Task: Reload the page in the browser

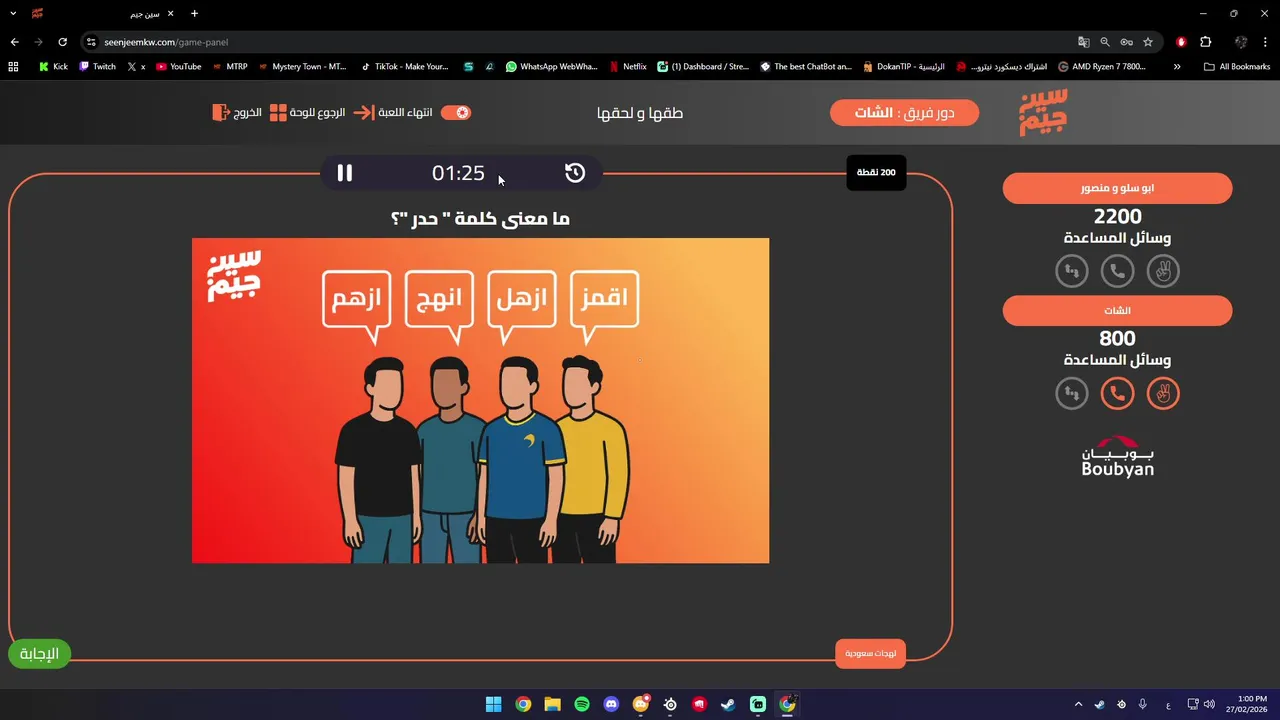Action: click(62, 42)
